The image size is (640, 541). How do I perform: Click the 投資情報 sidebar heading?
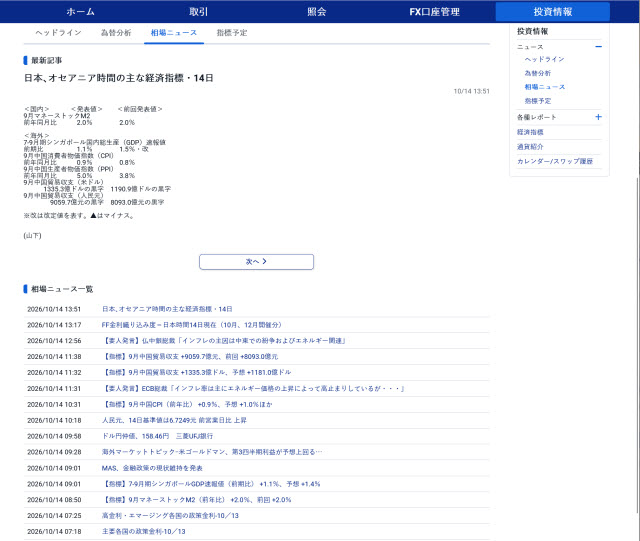pyautogui.click(x=532, y=31)
